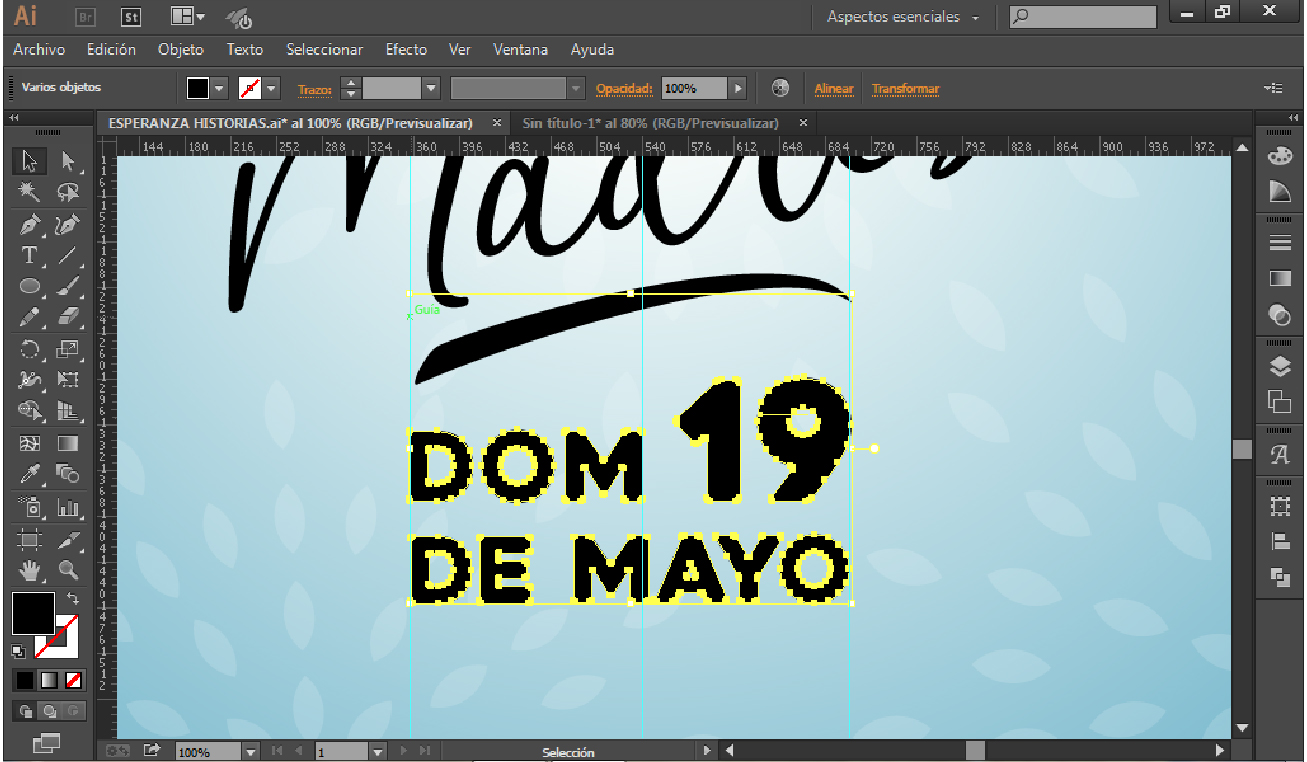The image size is (1307, 762).
Task: Reset to default fill and stroke
Action: click(x=19, y=651)
